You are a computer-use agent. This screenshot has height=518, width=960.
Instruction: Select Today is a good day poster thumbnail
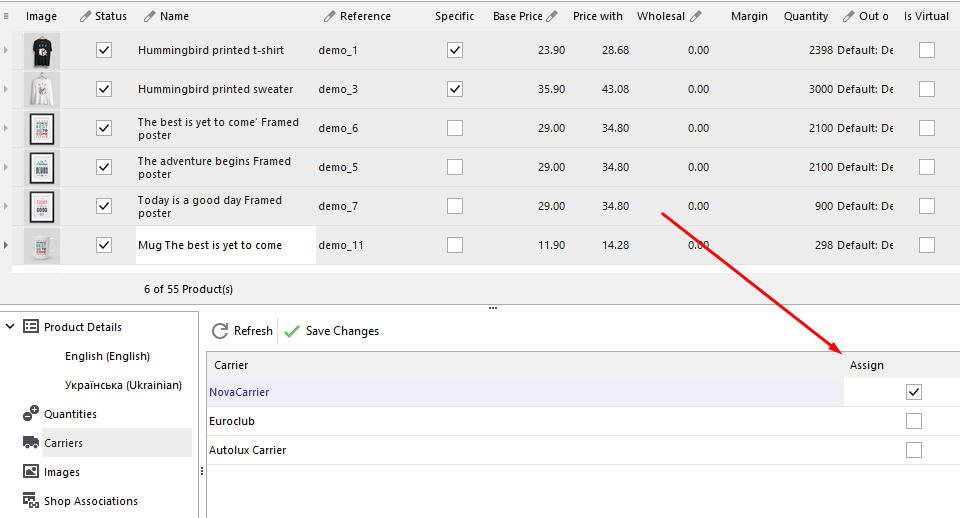tap(42, 206)
